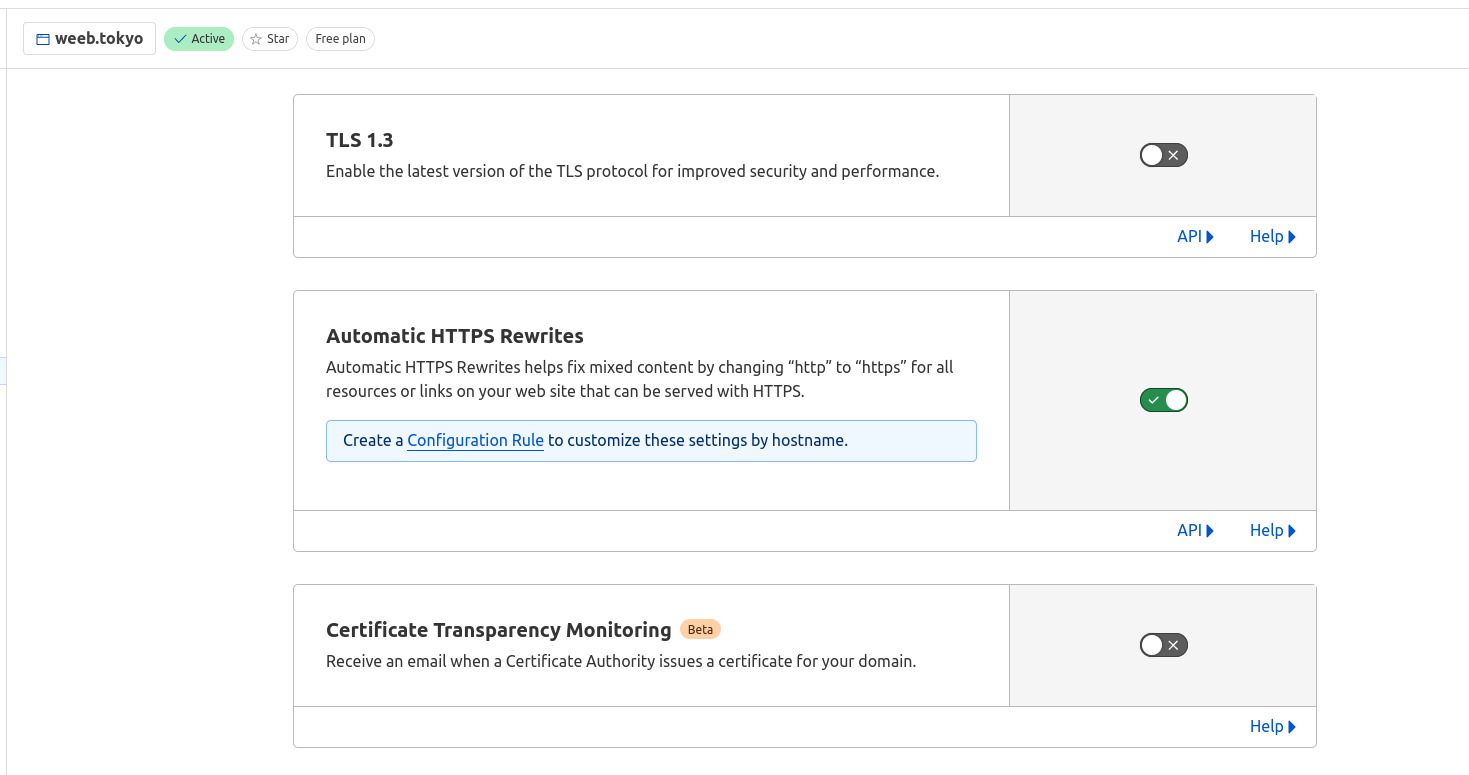This screenshot has height=775, width=1469.
Task: Click the TLS 1.3 heading
Action: (x=360, y=140)
